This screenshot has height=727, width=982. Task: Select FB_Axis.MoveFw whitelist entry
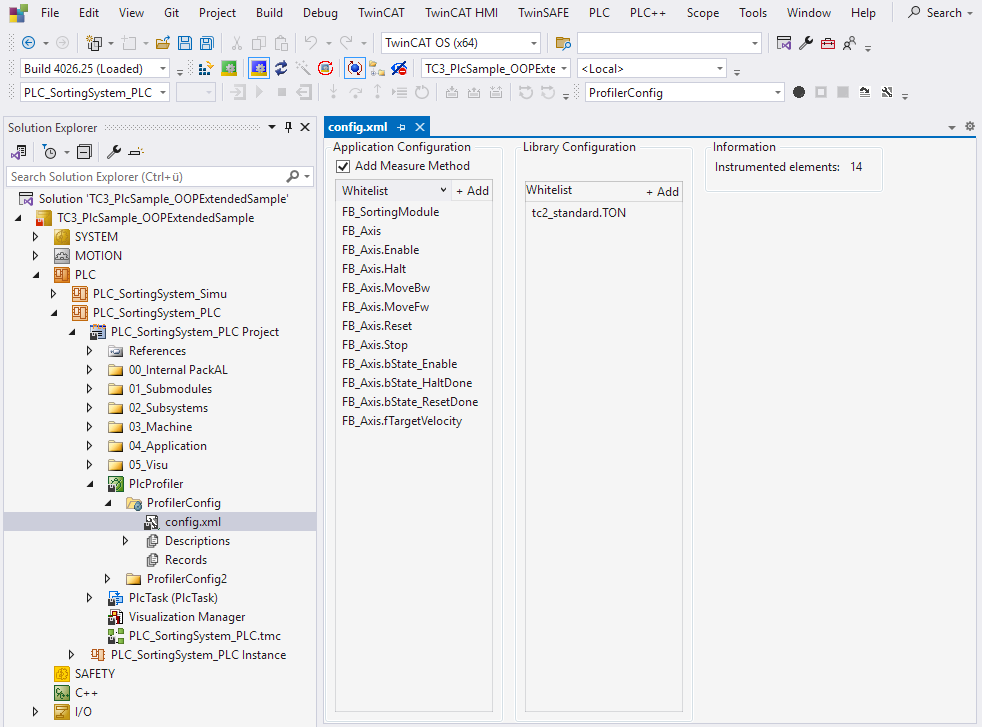click(x=385, y=307)
